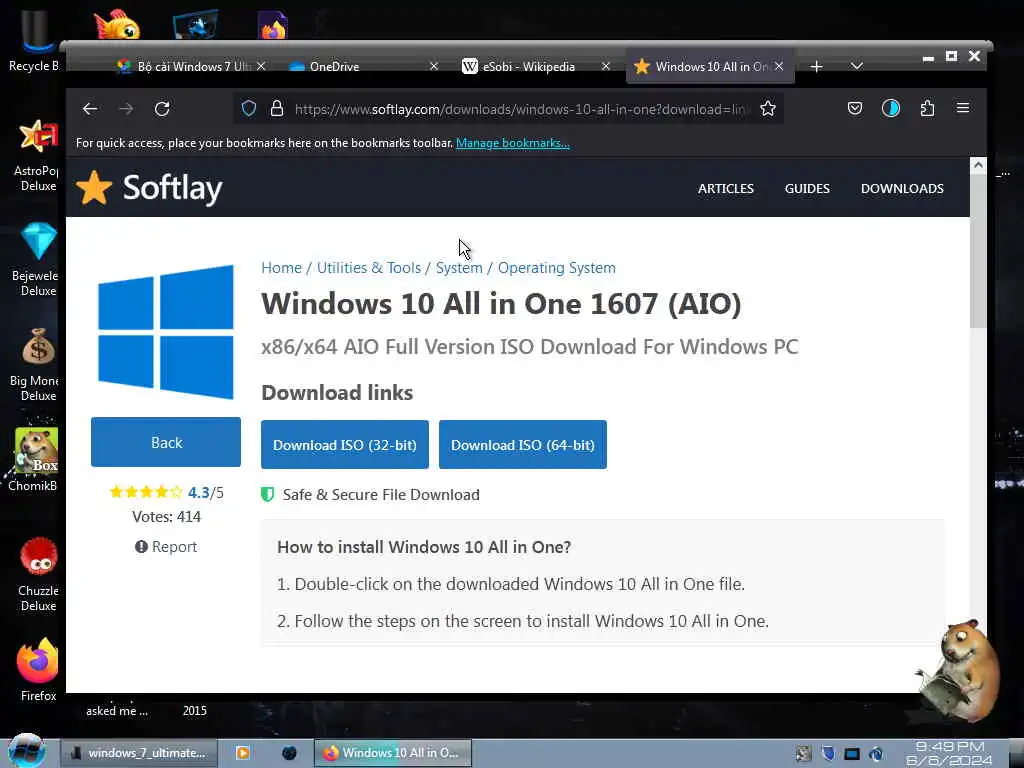
Task: Close the OneDrive tab
Action: (x=434, y=67)
